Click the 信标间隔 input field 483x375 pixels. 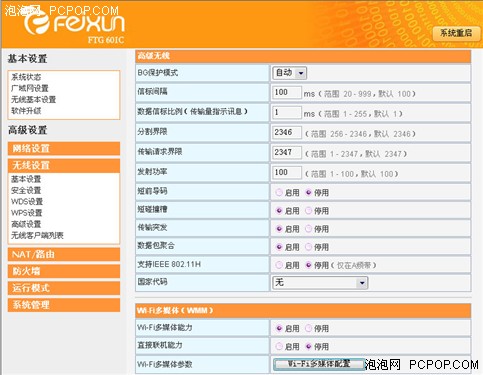287,92
